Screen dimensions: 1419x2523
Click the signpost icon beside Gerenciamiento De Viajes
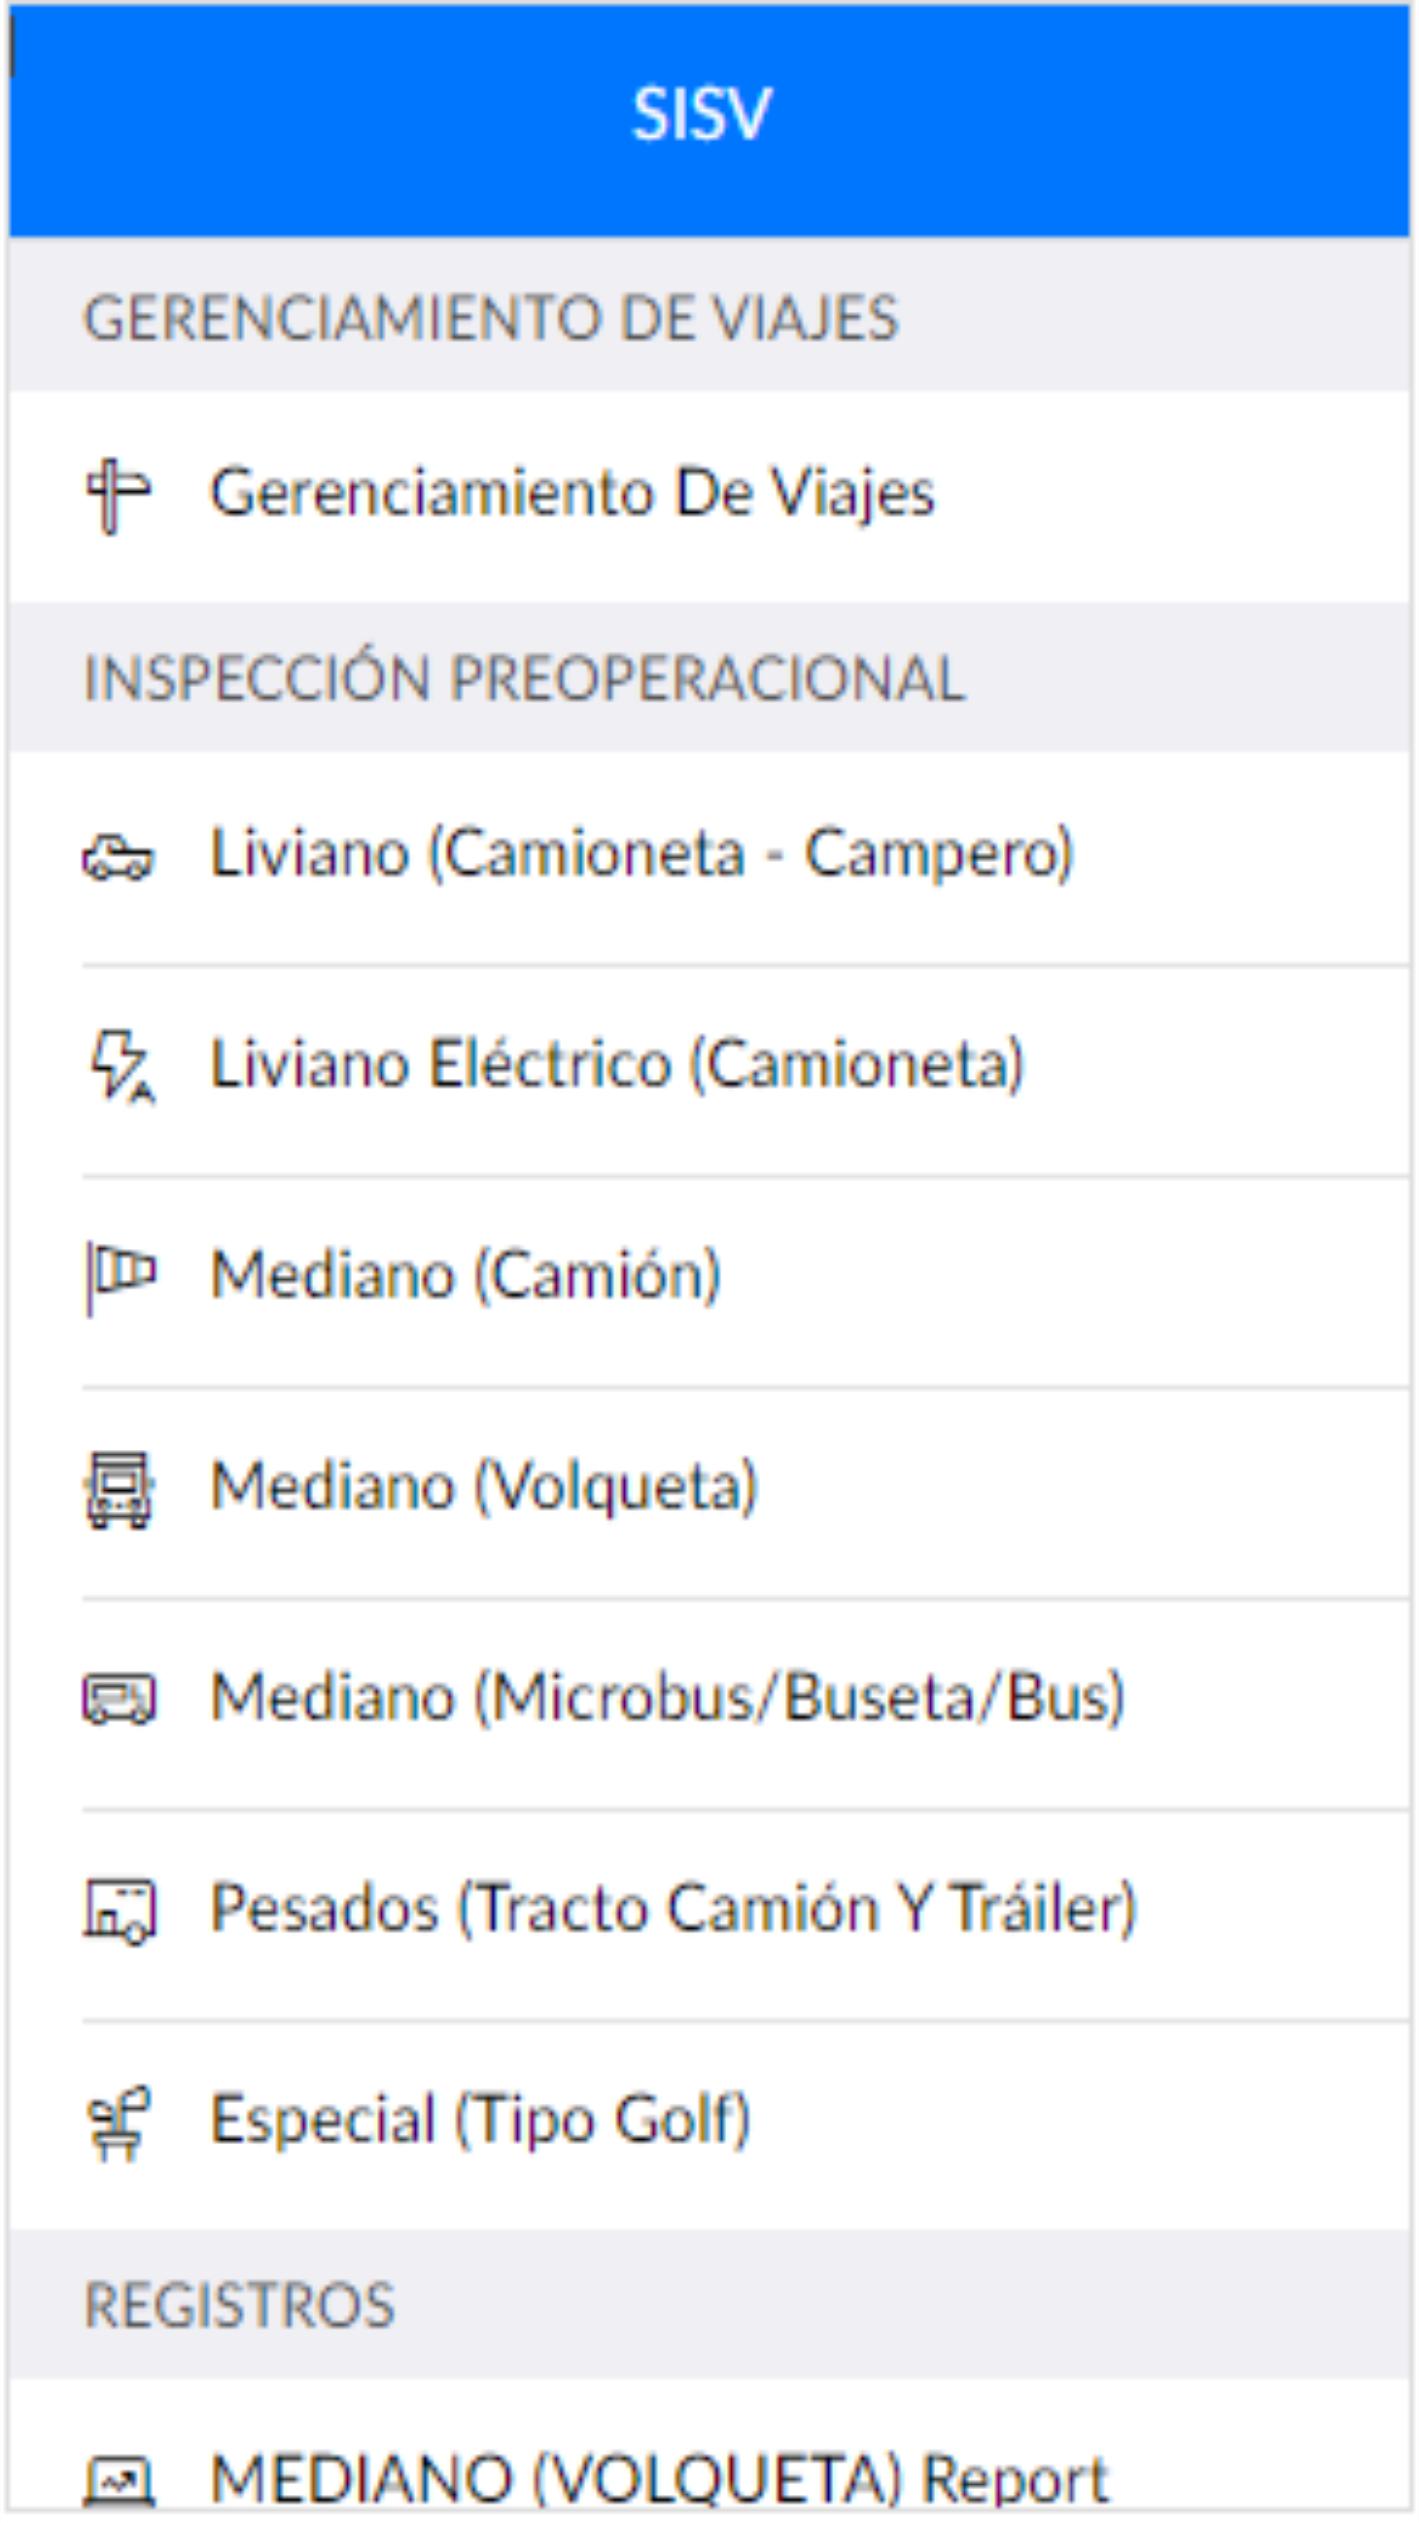(118, 495)
